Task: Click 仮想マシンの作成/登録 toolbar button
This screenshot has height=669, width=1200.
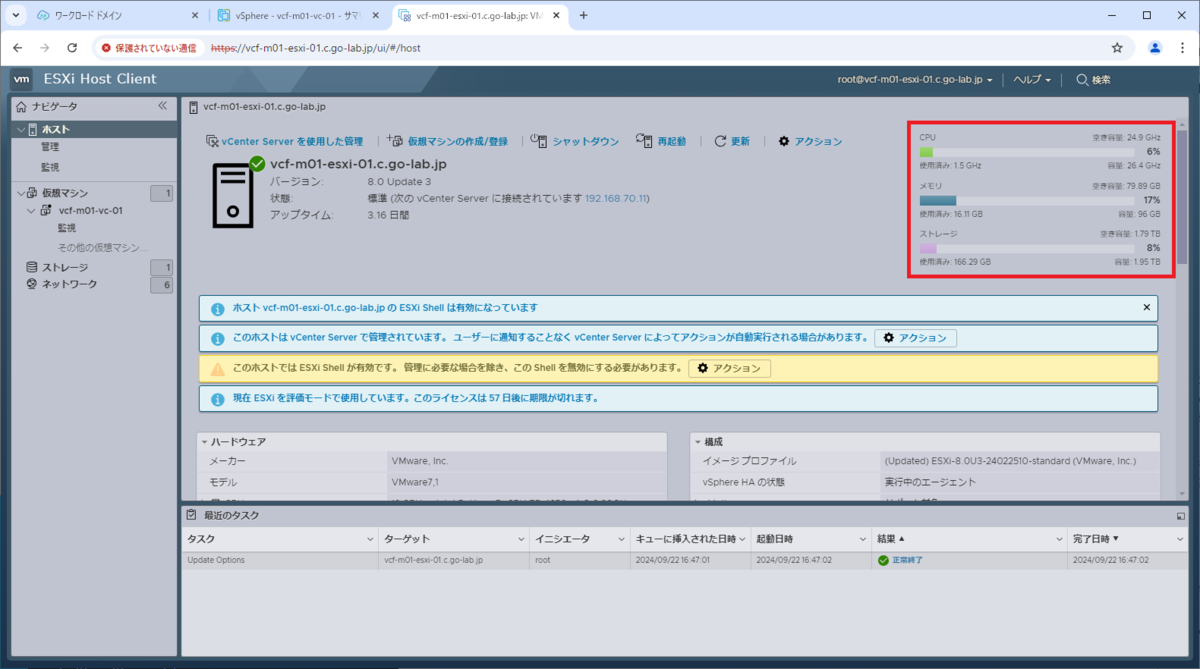Action: [447, 142]
